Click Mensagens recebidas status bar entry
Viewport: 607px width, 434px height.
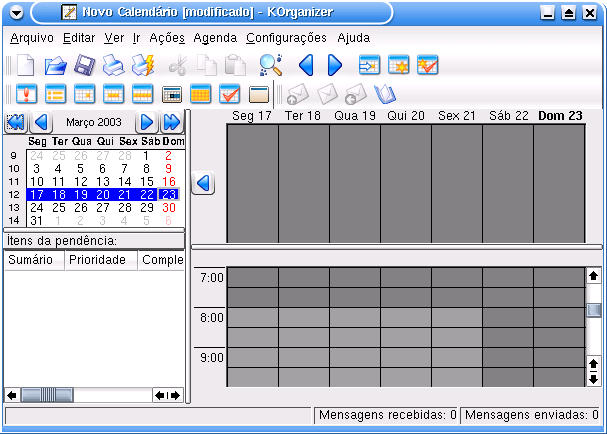pyautogui.click(x=388, y=415)
